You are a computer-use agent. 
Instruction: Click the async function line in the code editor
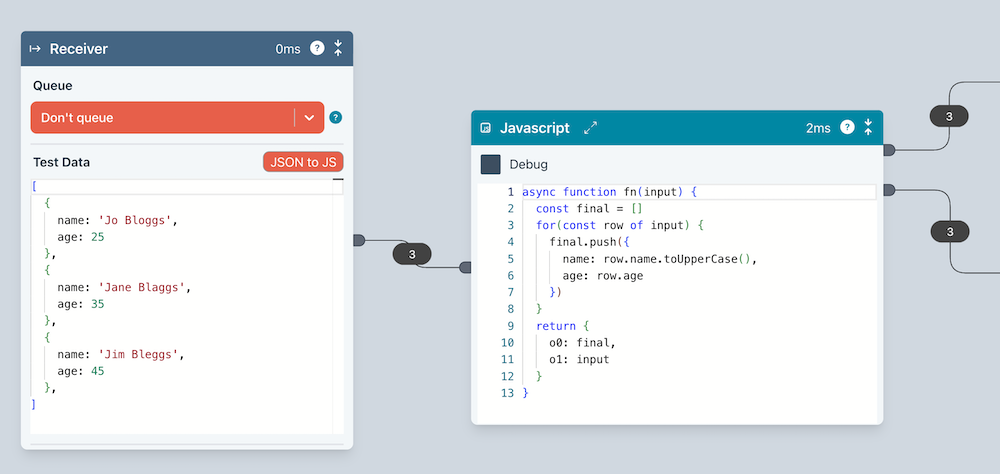[x=610, y=192]
